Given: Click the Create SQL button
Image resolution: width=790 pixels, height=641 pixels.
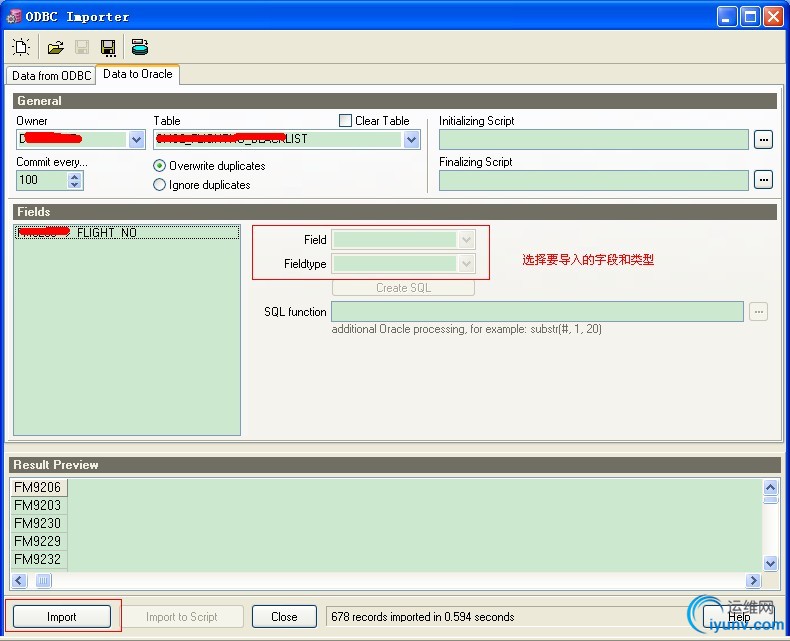Looking at the screenshot, I should click(x=403, y=288).
